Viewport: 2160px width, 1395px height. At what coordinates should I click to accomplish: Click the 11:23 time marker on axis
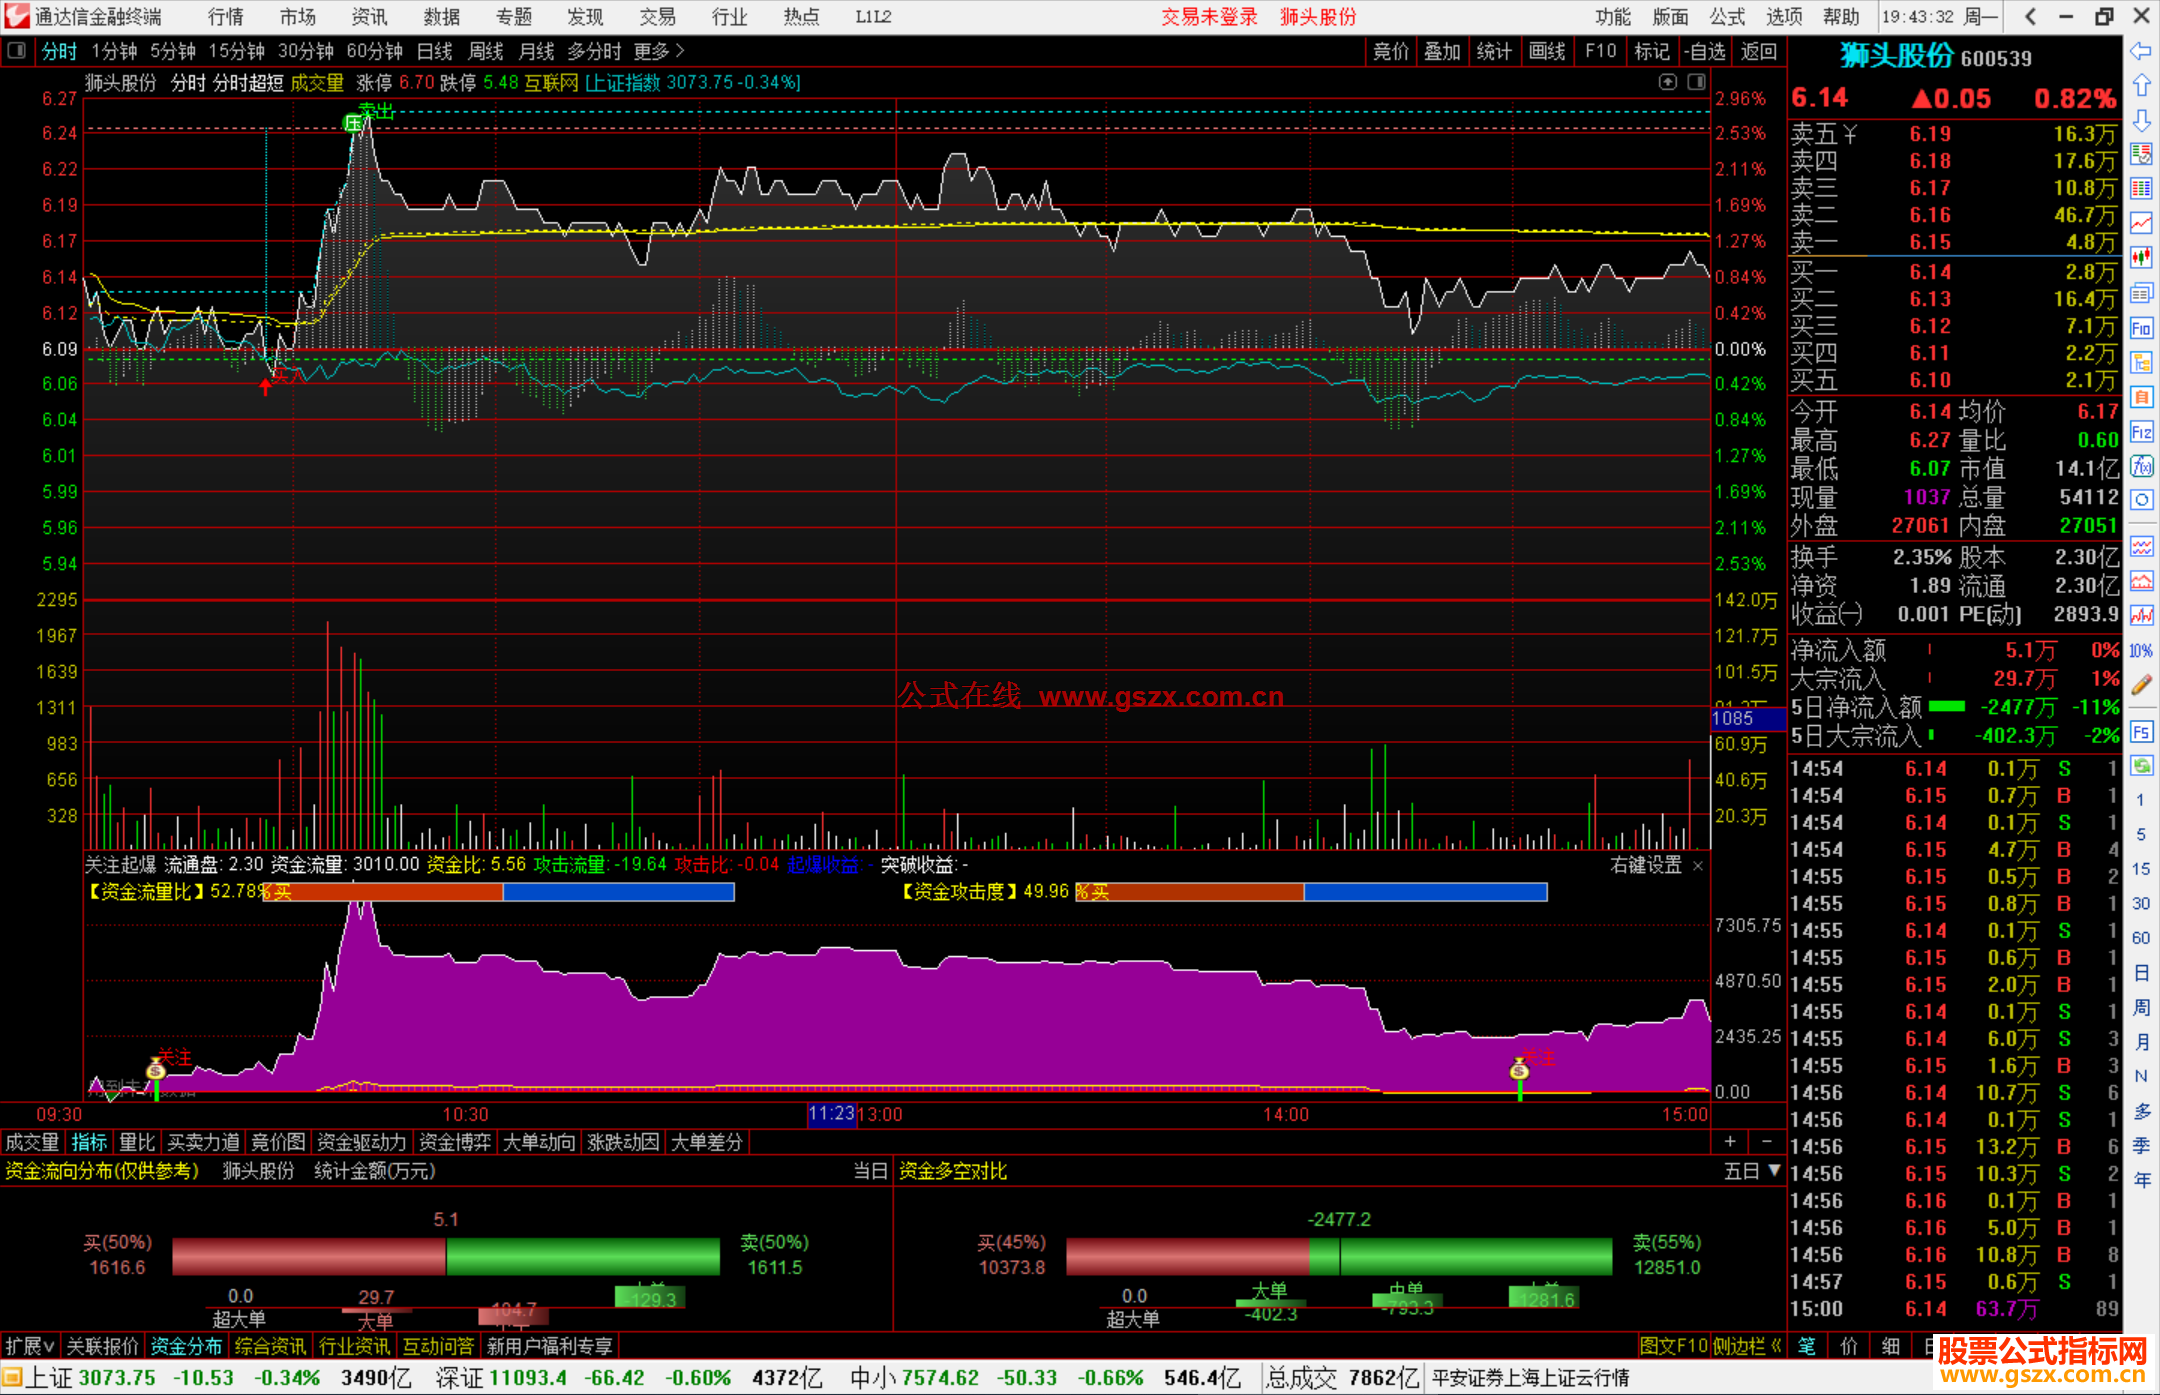(831, 1113)
